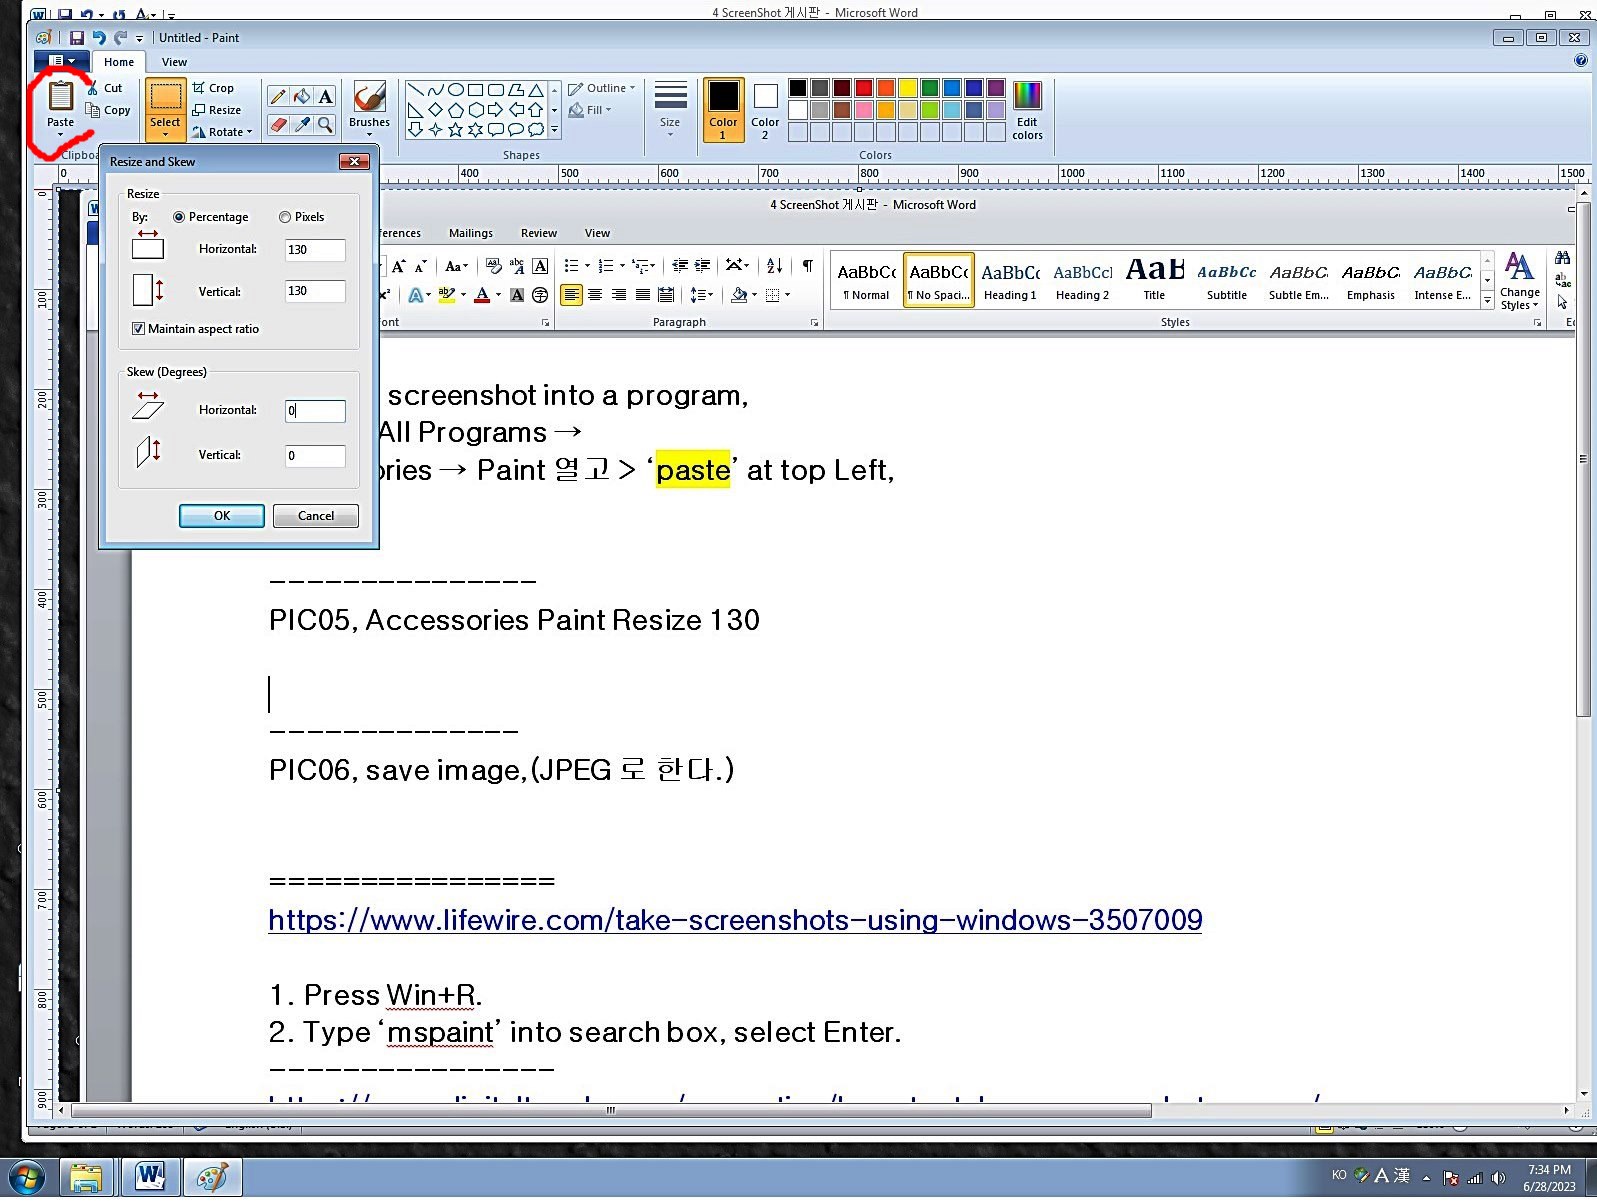Screen dimensions: 1597x1202
Task: Click the Skew Horizontal degrees field
Action: point(315,411)
